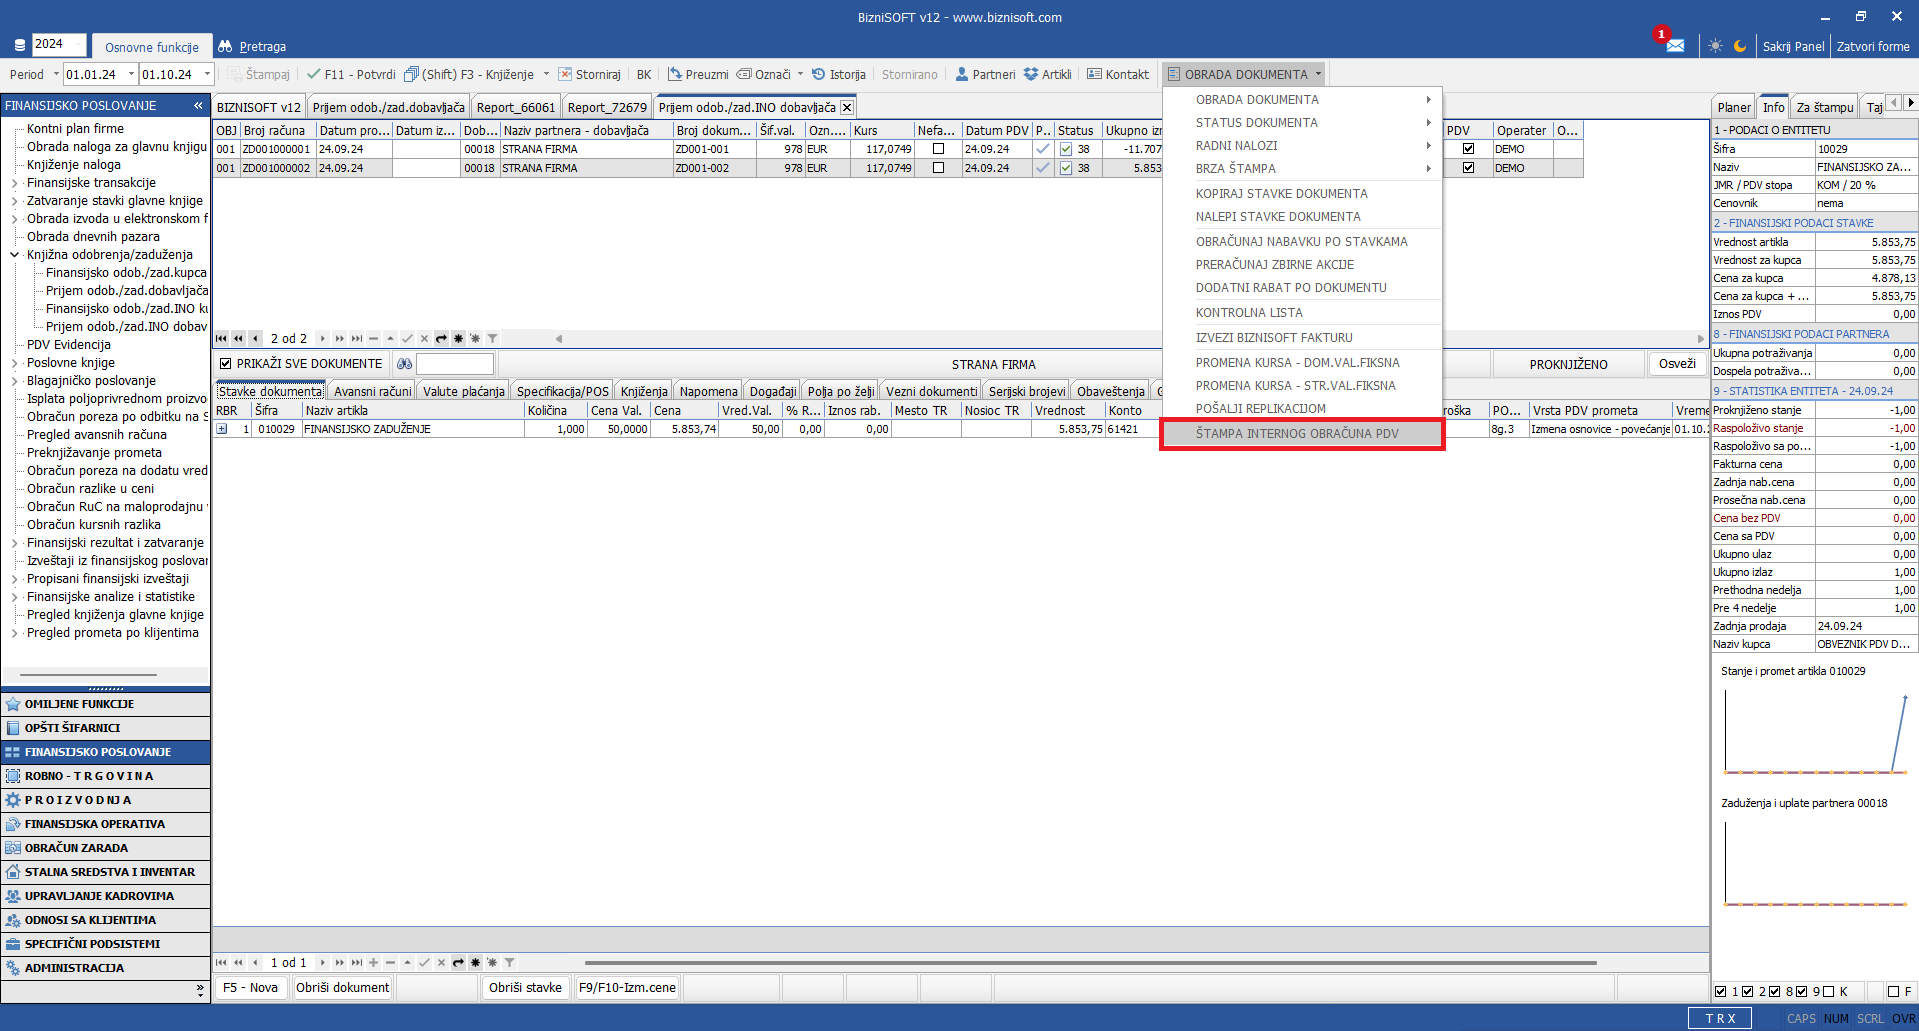Toggle the F checkbox in bottom right
The width and height of the screenshot is (1919, 1031).
1893,991
